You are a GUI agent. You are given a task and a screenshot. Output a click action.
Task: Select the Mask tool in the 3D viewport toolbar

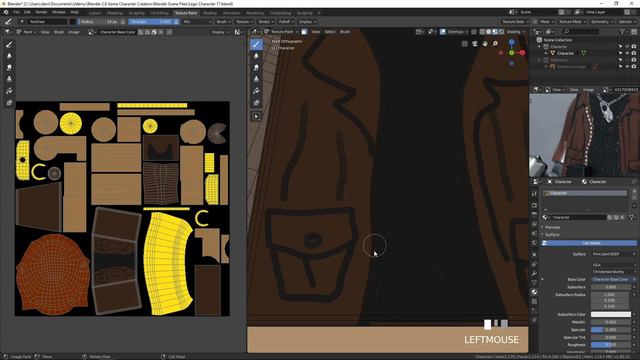[256, 102]
